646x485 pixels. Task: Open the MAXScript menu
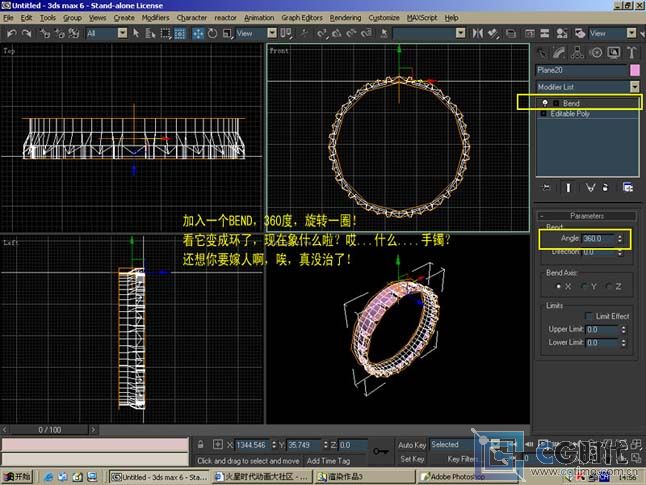click(422, 18)
